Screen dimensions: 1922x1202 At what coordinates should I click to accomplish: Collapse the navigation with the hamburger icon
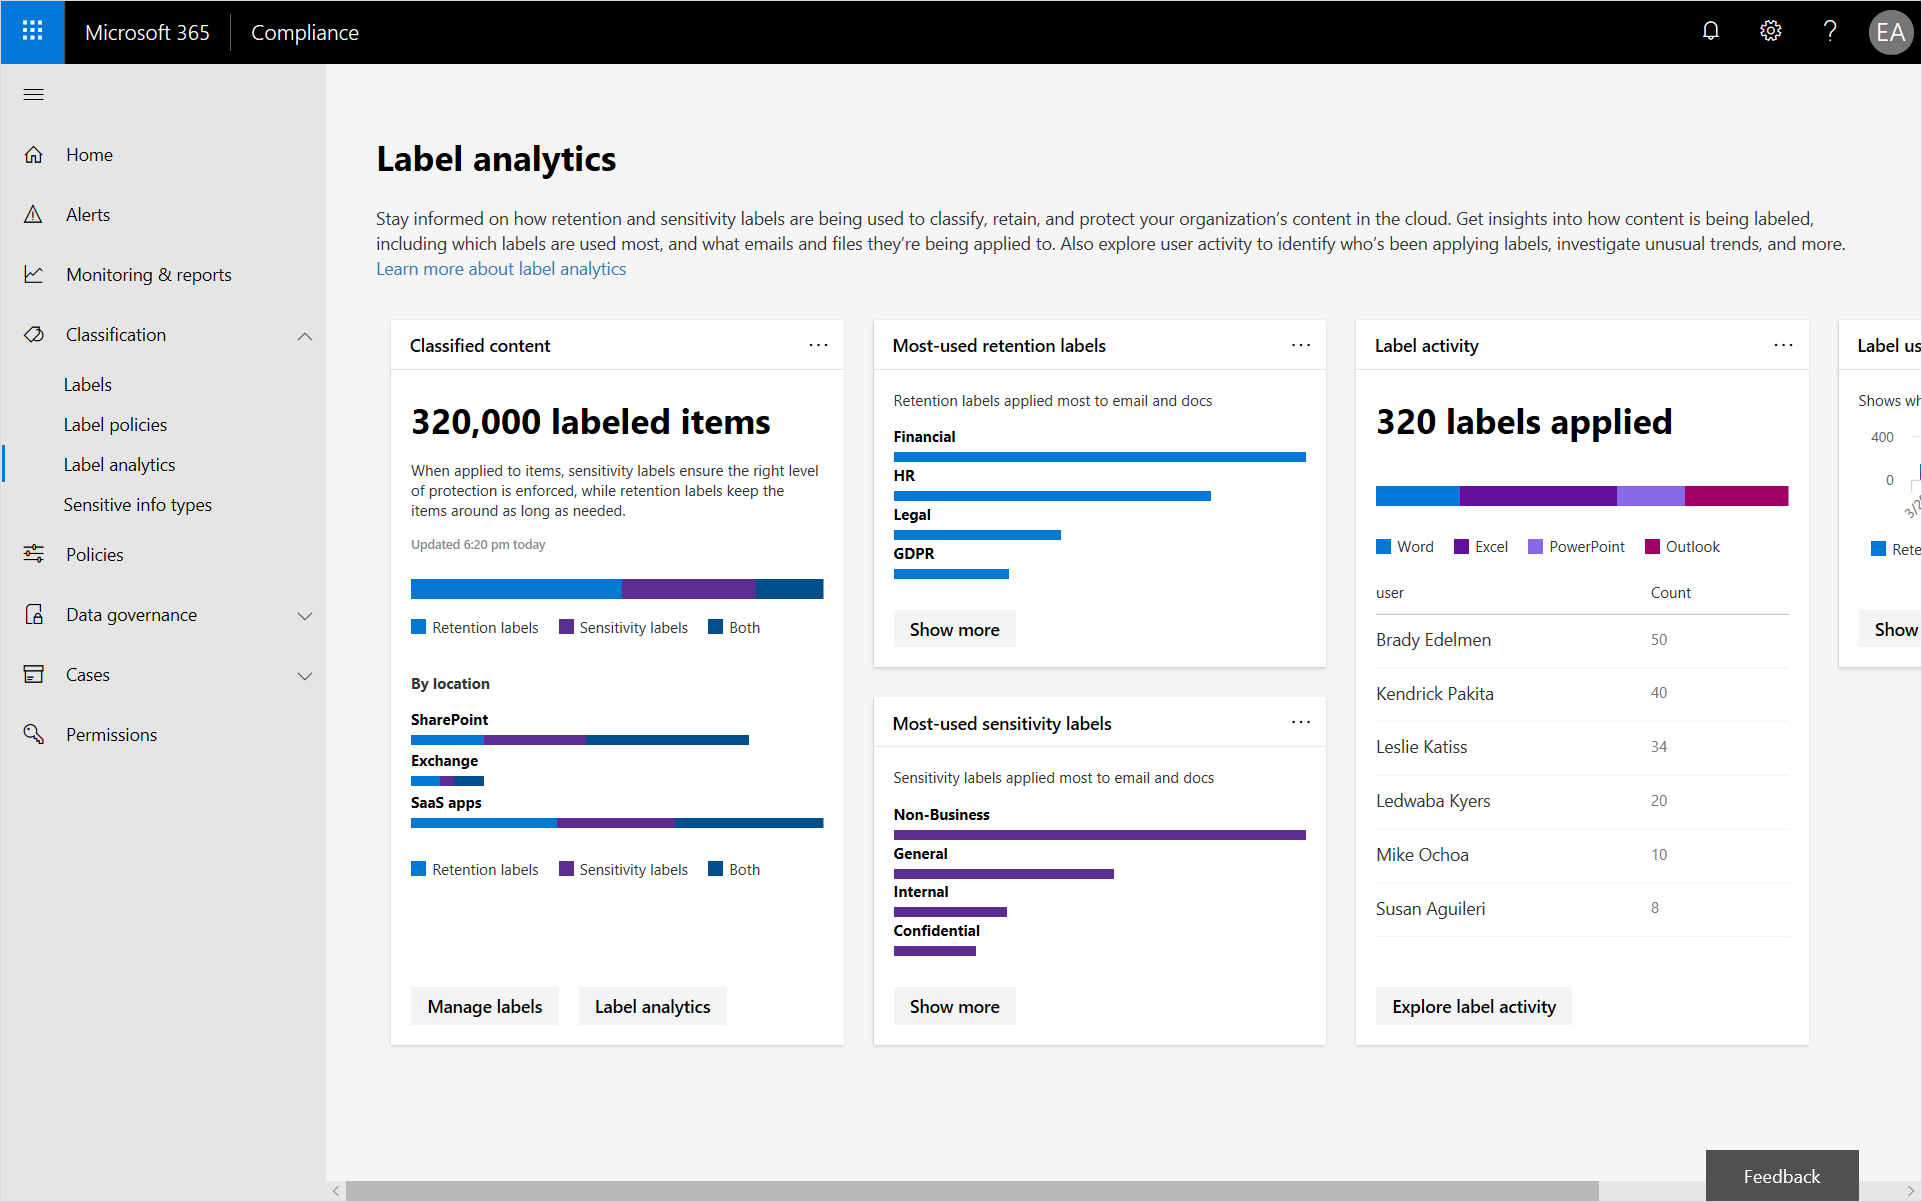coord(33,94)
